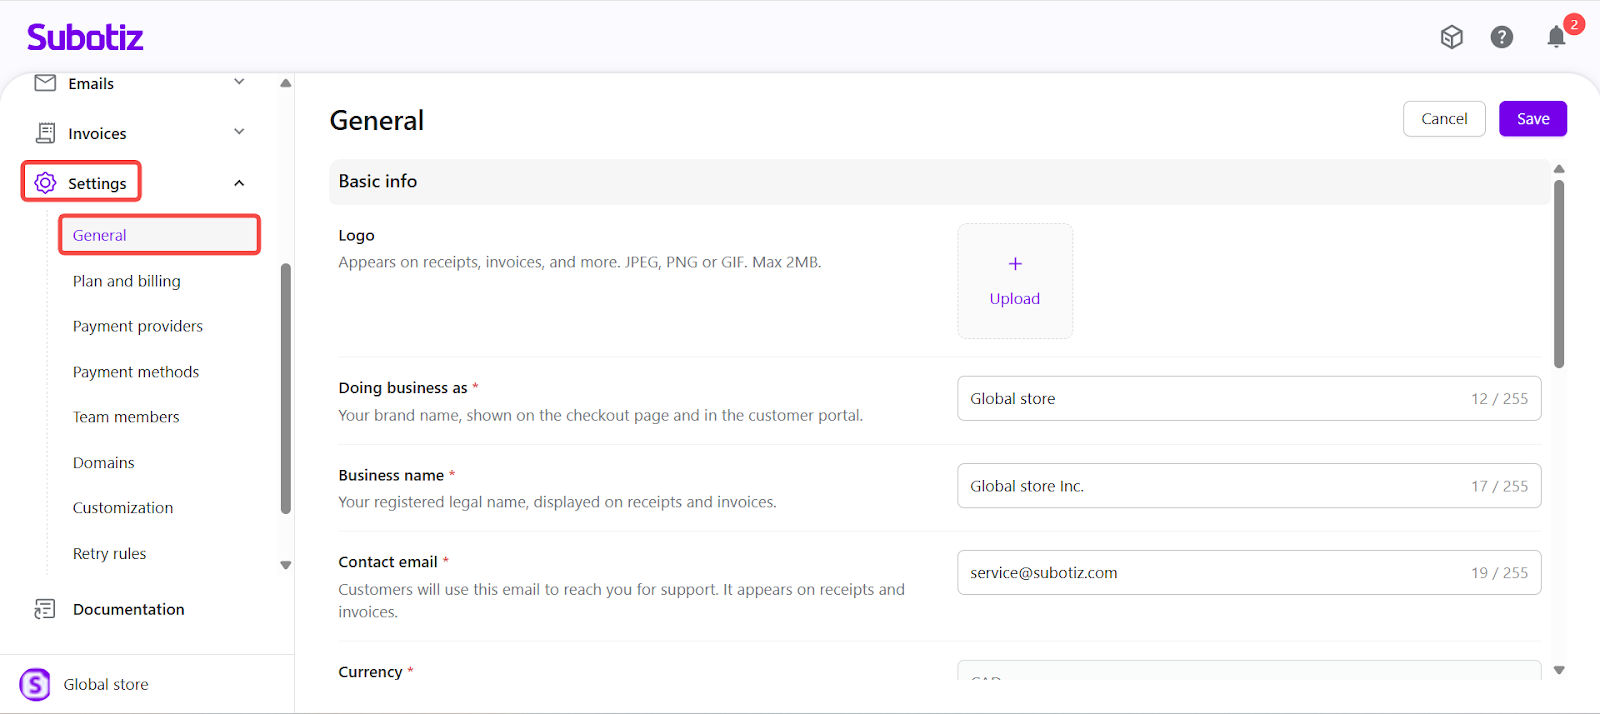Viewport: 1600px width, 714px height.
Task: Upload a logo image
Action: click(x=1015, y=281)
